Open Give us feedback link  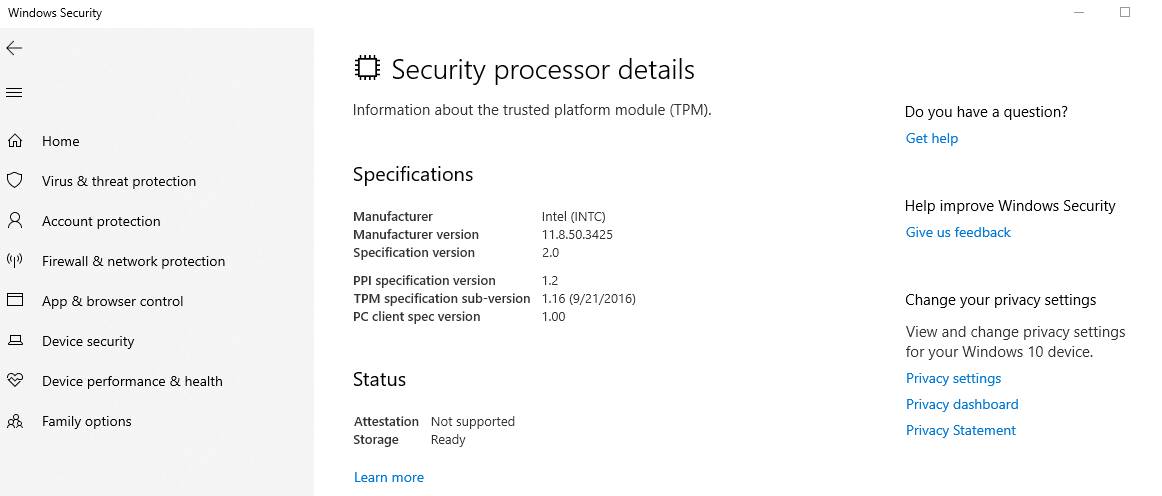pyautogui.click(x=958, y=232)
